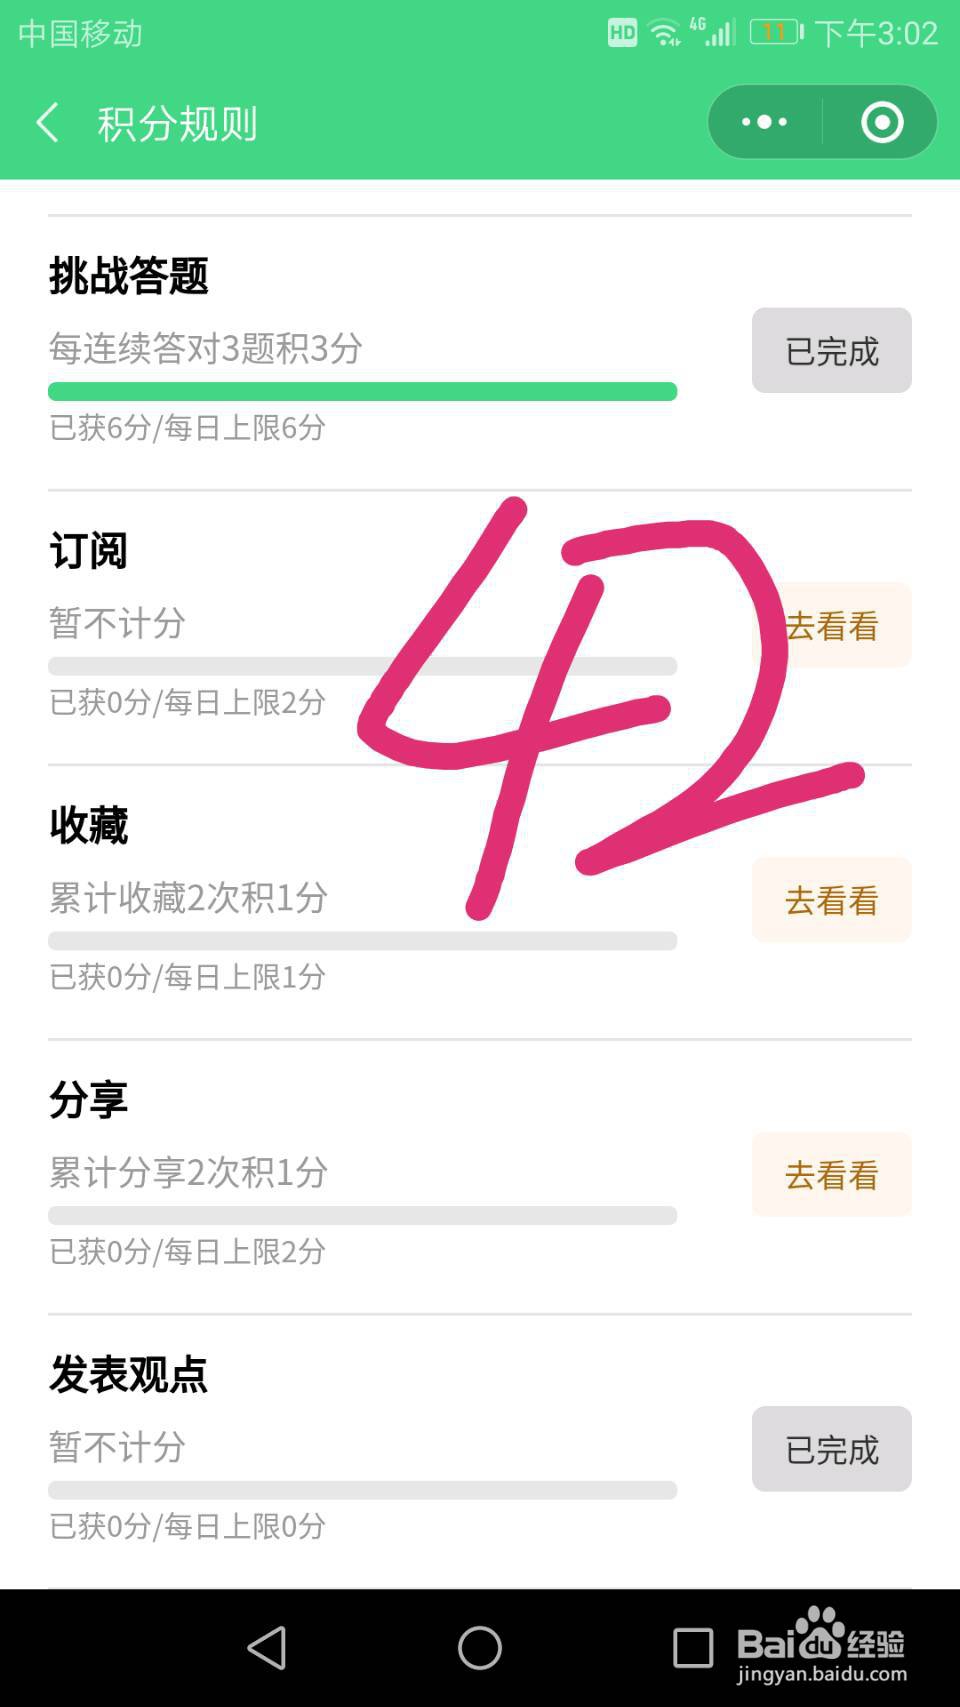
Task: Tap 去看看 button for 分享
Action: pyautogui.click(x=831, y=1175)
